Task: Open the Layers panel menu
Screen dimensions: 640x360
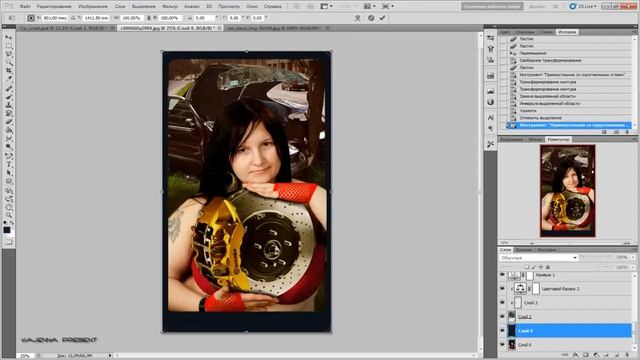Action: click(x=634, y=249)
